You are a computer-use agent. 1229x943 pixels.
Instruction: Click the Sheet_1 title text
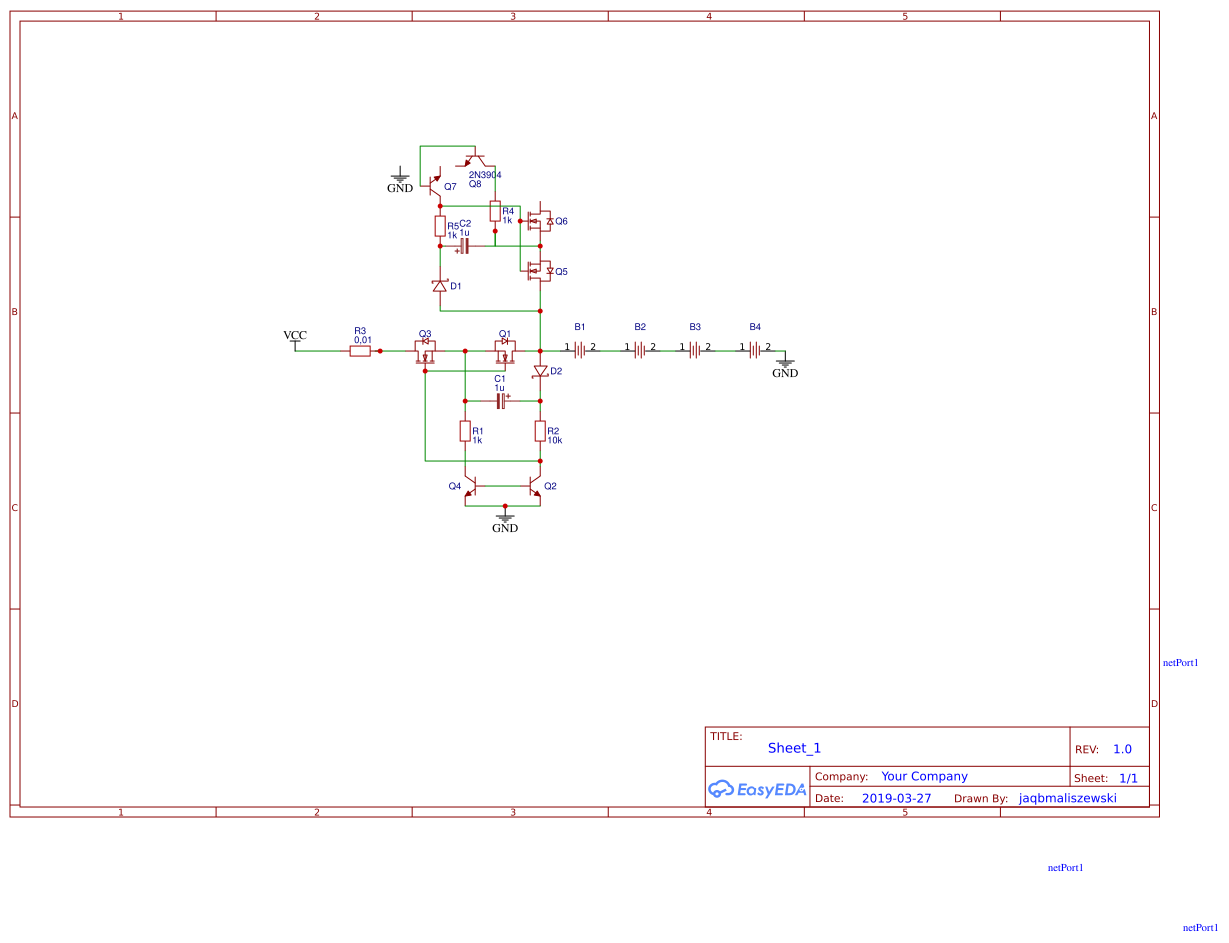coord(793,748)
